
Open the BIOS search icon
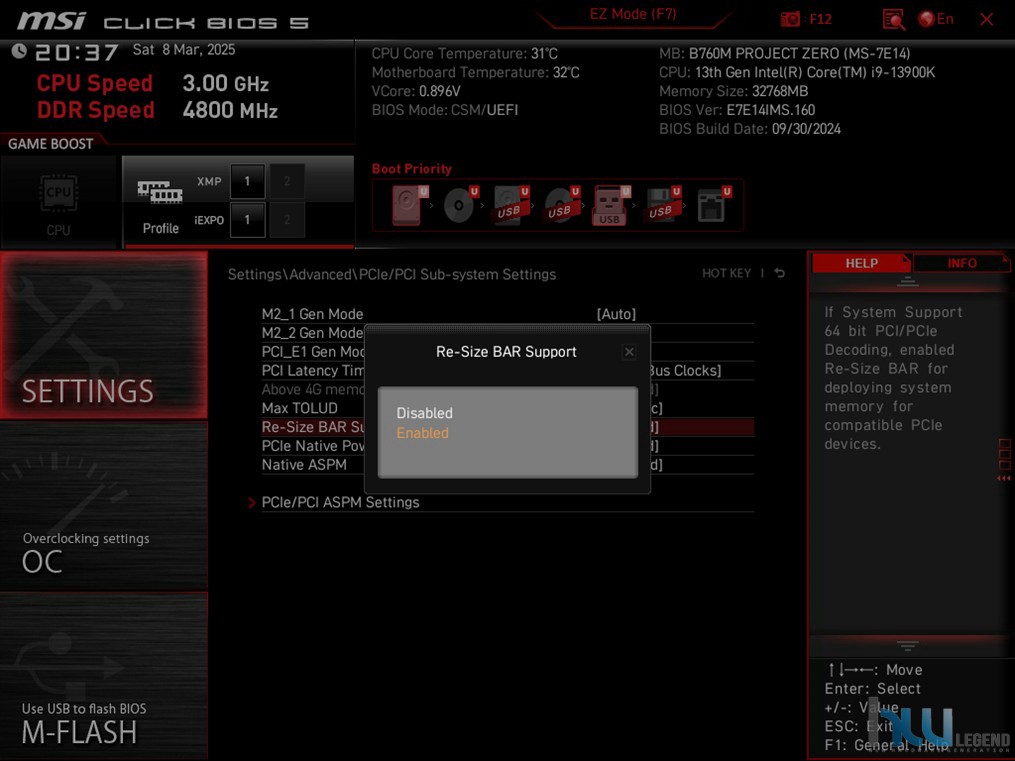pos(893,19)
